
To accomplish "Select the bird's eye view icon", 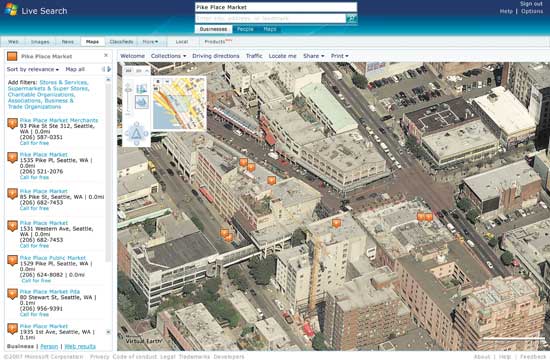I will click(x=142, y=102).
